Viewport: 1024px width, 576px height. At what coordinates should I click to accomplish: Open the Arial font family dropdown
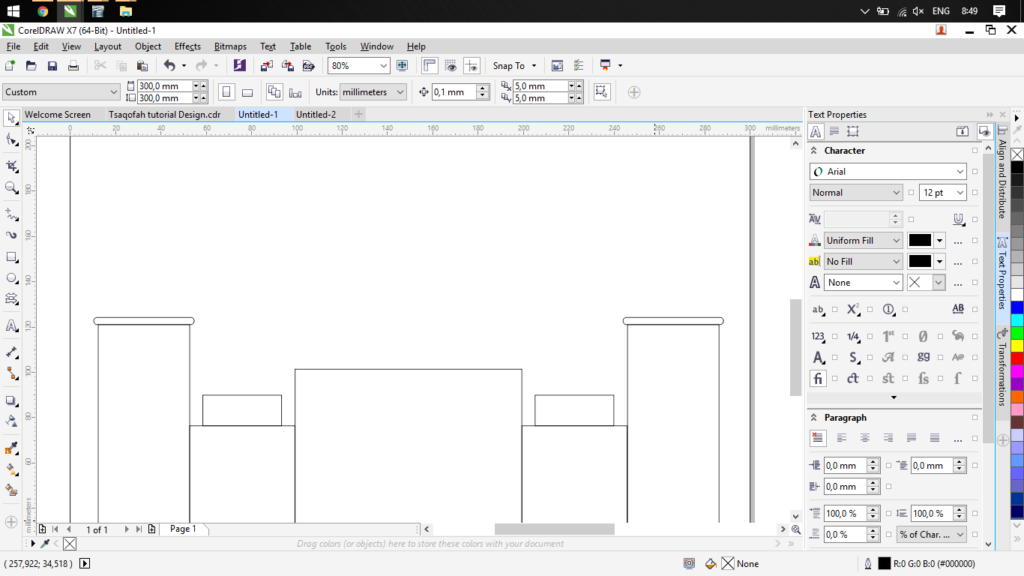[958, 172]
